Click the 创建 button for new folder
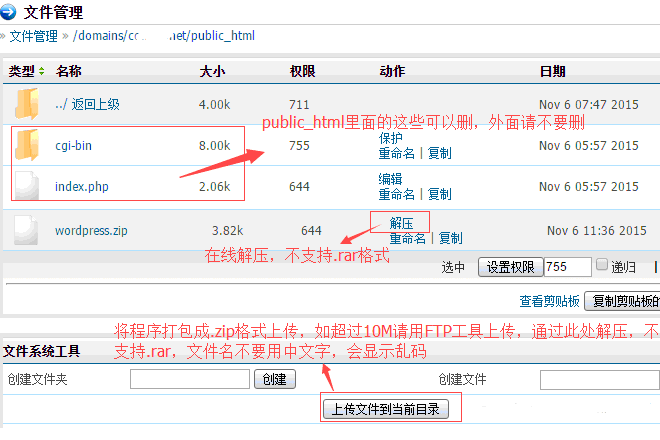660x440 pixels. tap(273, 380)
